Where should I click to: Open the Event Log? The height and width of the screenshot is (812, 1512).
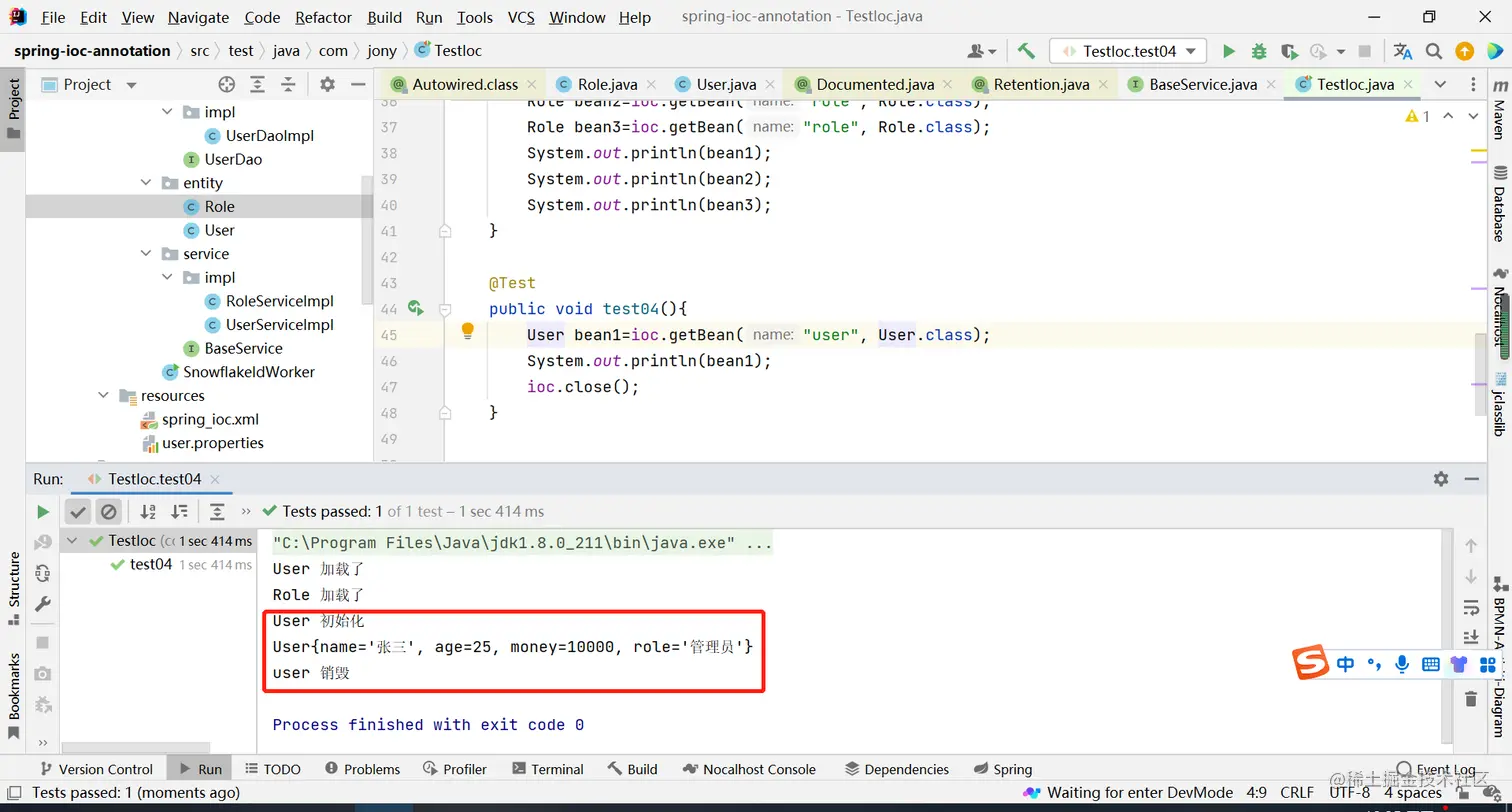point(1437,769)
